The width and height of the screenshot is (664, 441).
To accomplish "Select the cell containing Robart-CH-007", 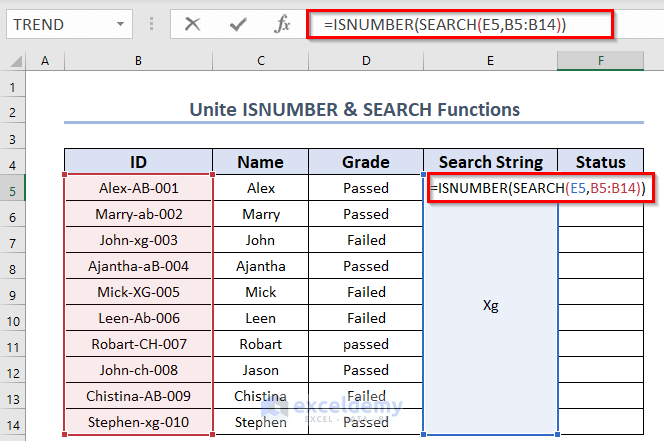I will (x=138, y=344).
